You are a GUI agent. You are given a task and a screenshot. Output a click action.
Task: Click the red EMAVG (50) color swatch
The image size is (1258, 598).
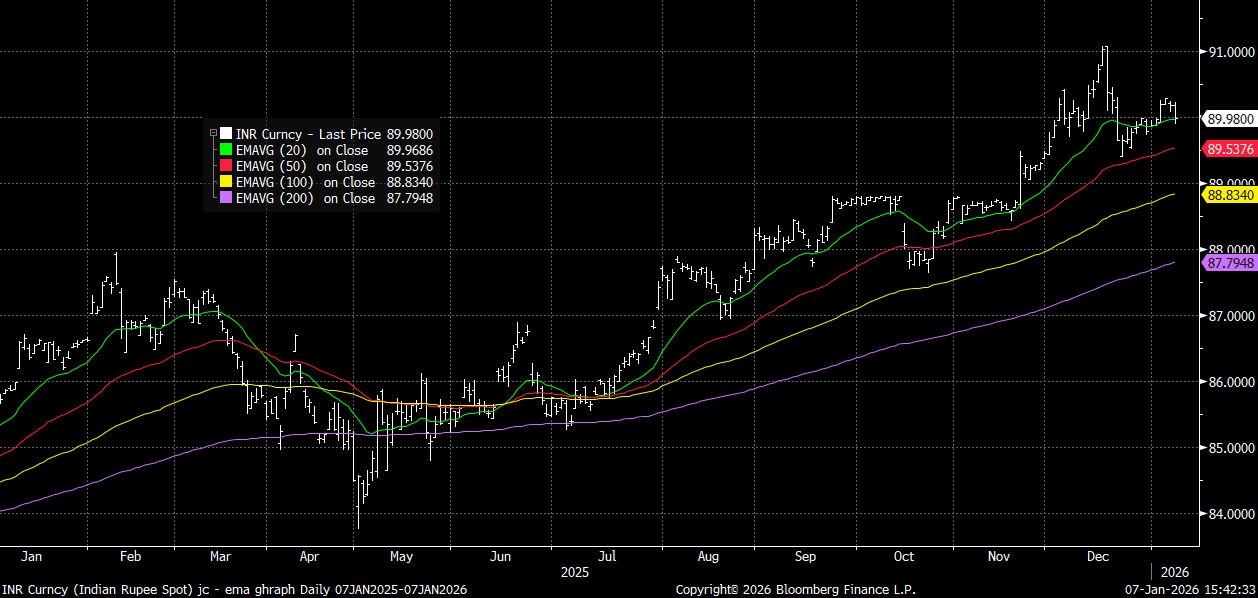[x=226, y=166]
